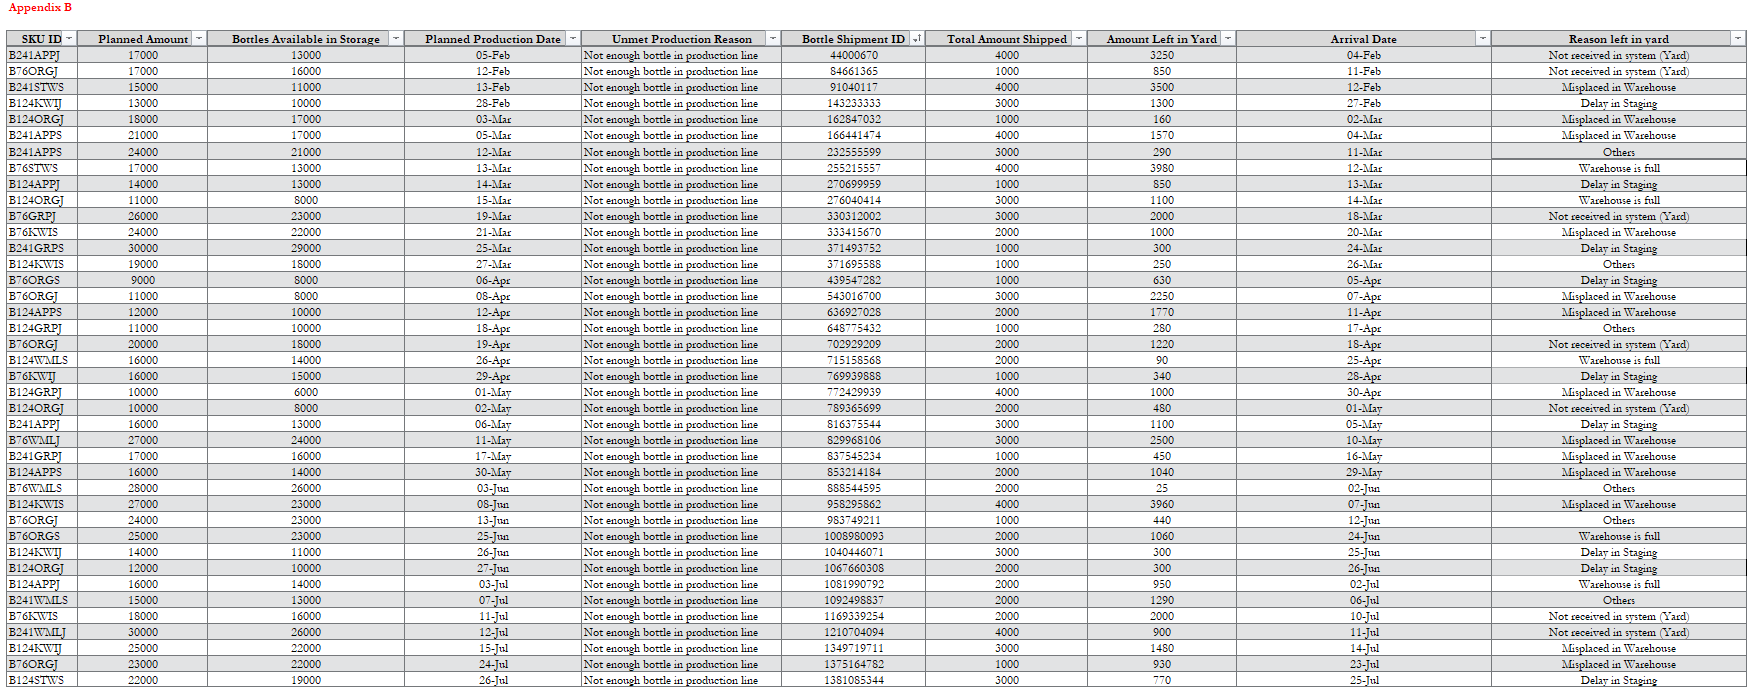Image resolution: width=1762 pixels, height=687 pixels.
Task: Open Planned Production Date filter dropdown
Action: (573, 39)
